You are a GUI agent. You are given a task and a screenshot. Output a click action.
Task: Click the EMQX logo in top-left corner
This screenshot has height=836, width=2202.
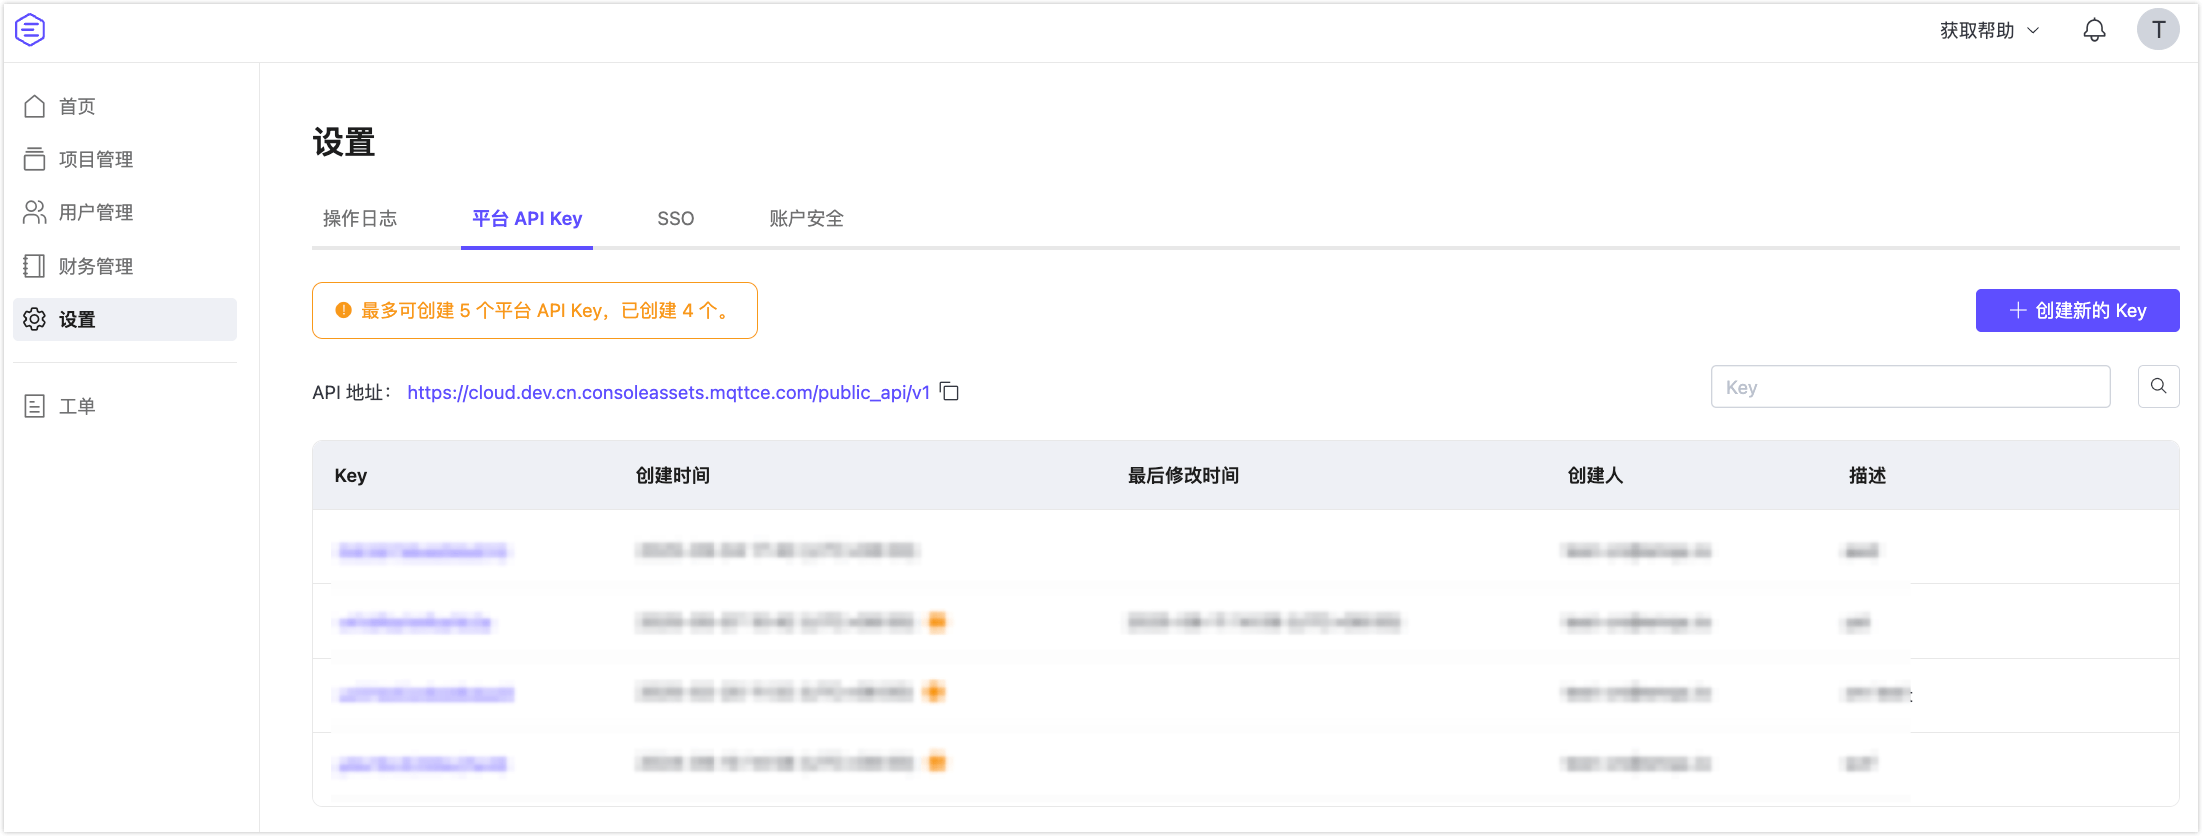[30, 30]
